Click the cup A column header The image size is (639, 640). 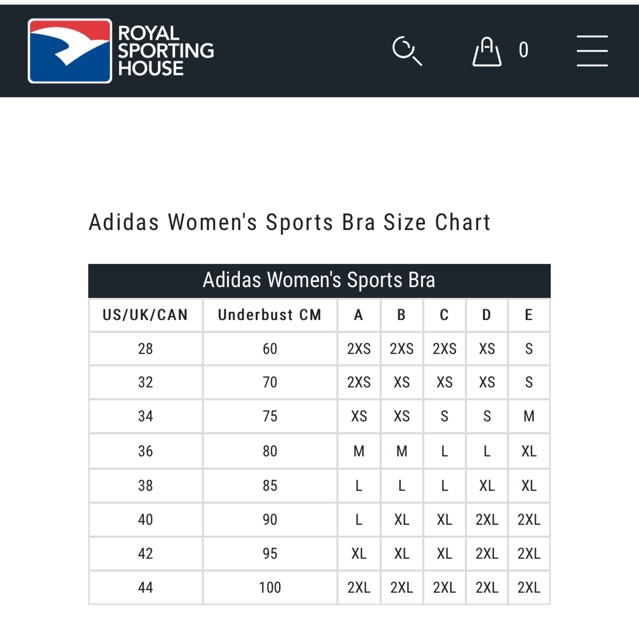(x=359, y=315)
